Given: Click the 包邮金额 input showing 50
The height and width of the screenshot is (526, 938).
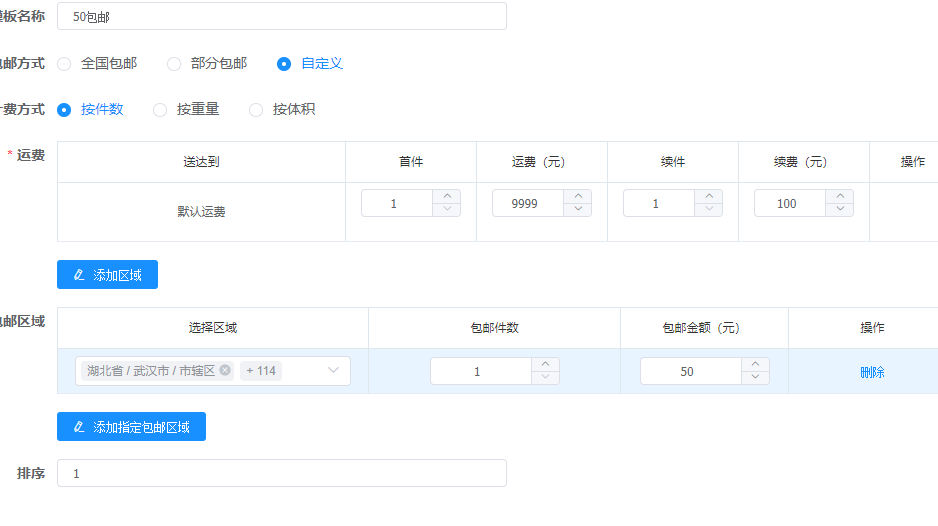Looking at the screenshot, I should pyautogui.click(x=690, y=372).
